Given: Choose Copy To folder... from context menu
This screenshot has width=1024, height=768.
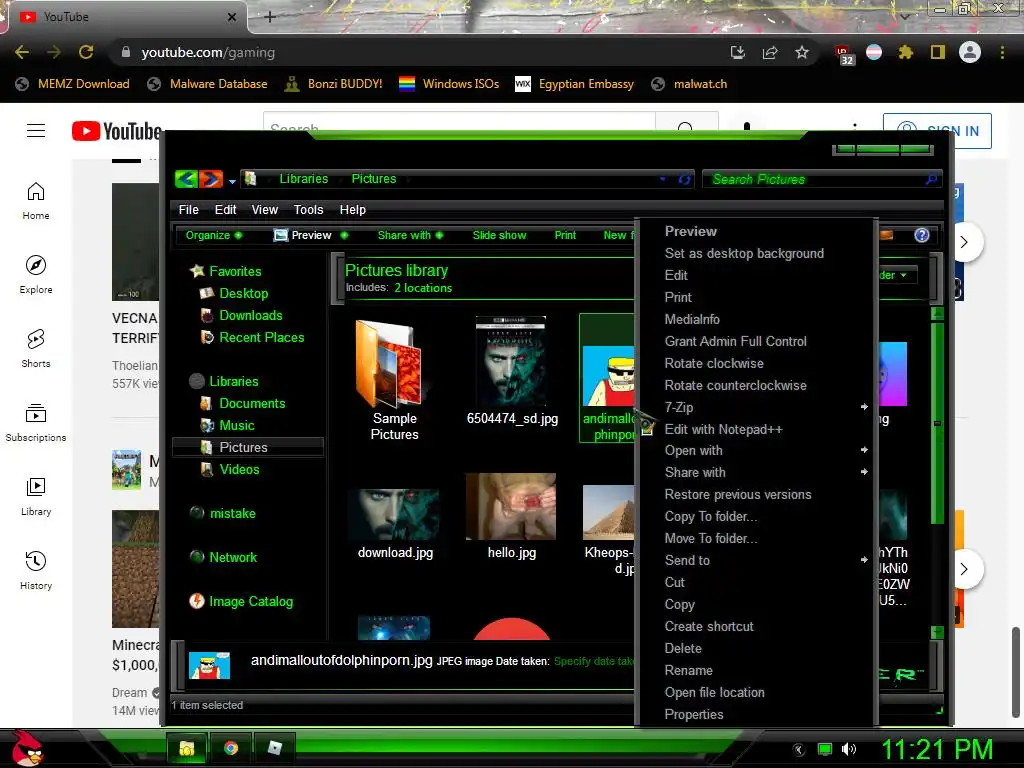Looking at the screenshot, I should (711, 517).
